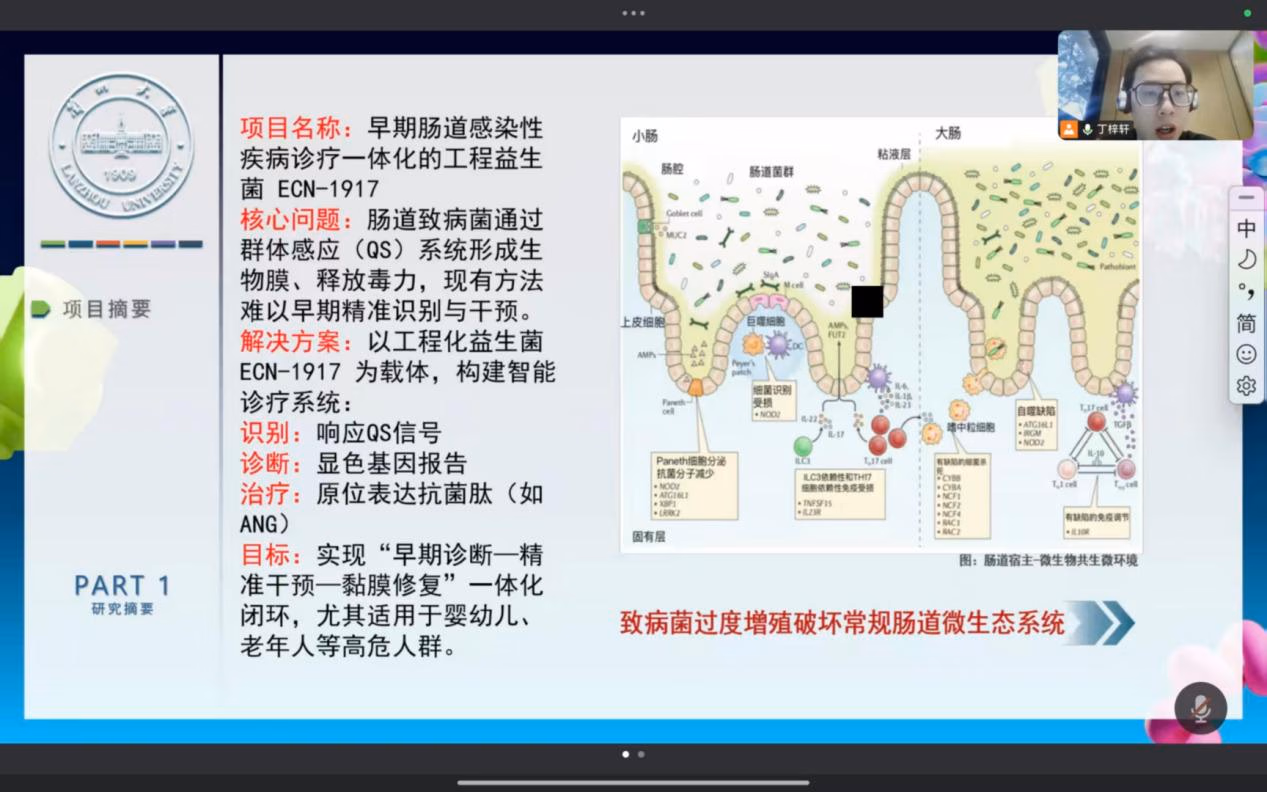The height and width of the screenshot is (792, 1267).
Task: Open input method settings gear
Action: click(x=1246, y=385)
